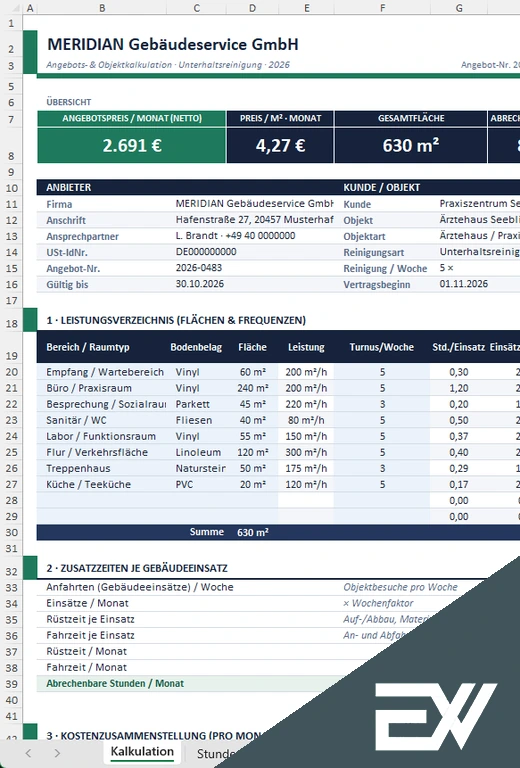Switch to the Kalkulation sheet tab
The width and height of the screenshot is (520, 768).
pyautogui.click(x=142, y=752)
